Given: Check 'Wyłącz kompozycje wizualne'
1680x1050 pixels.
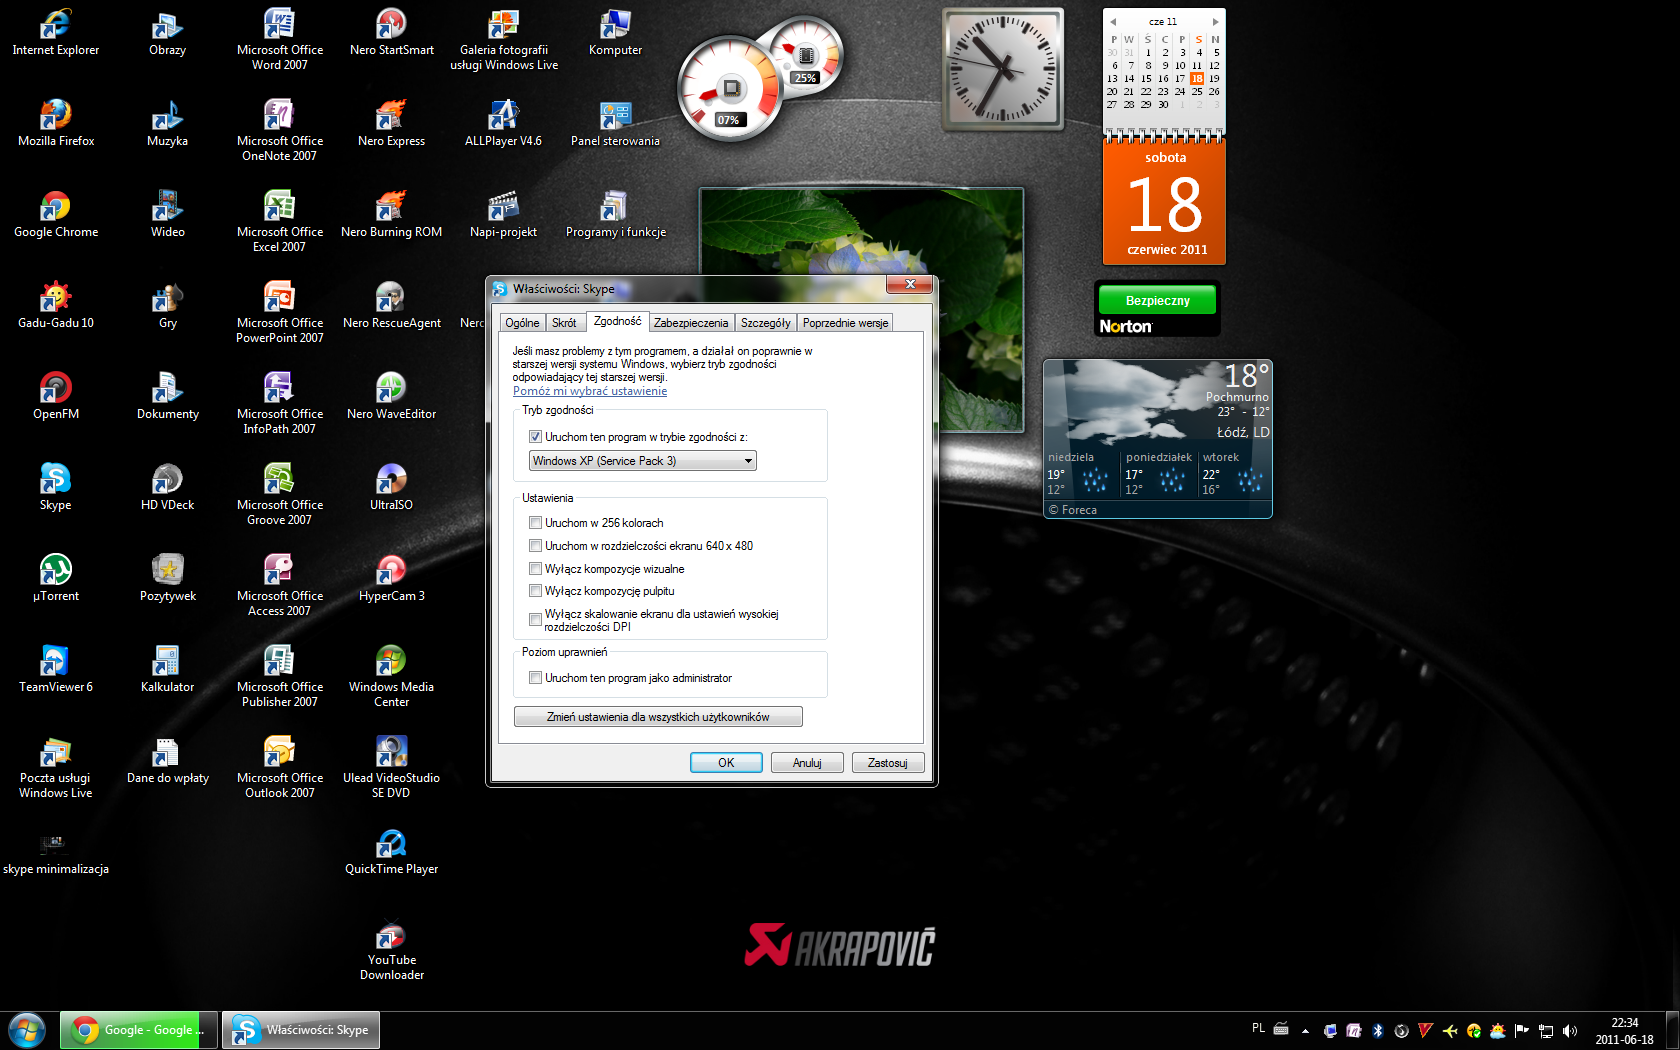Looking at the screenshot, I should pyautogui.click(x=536, y=569).
